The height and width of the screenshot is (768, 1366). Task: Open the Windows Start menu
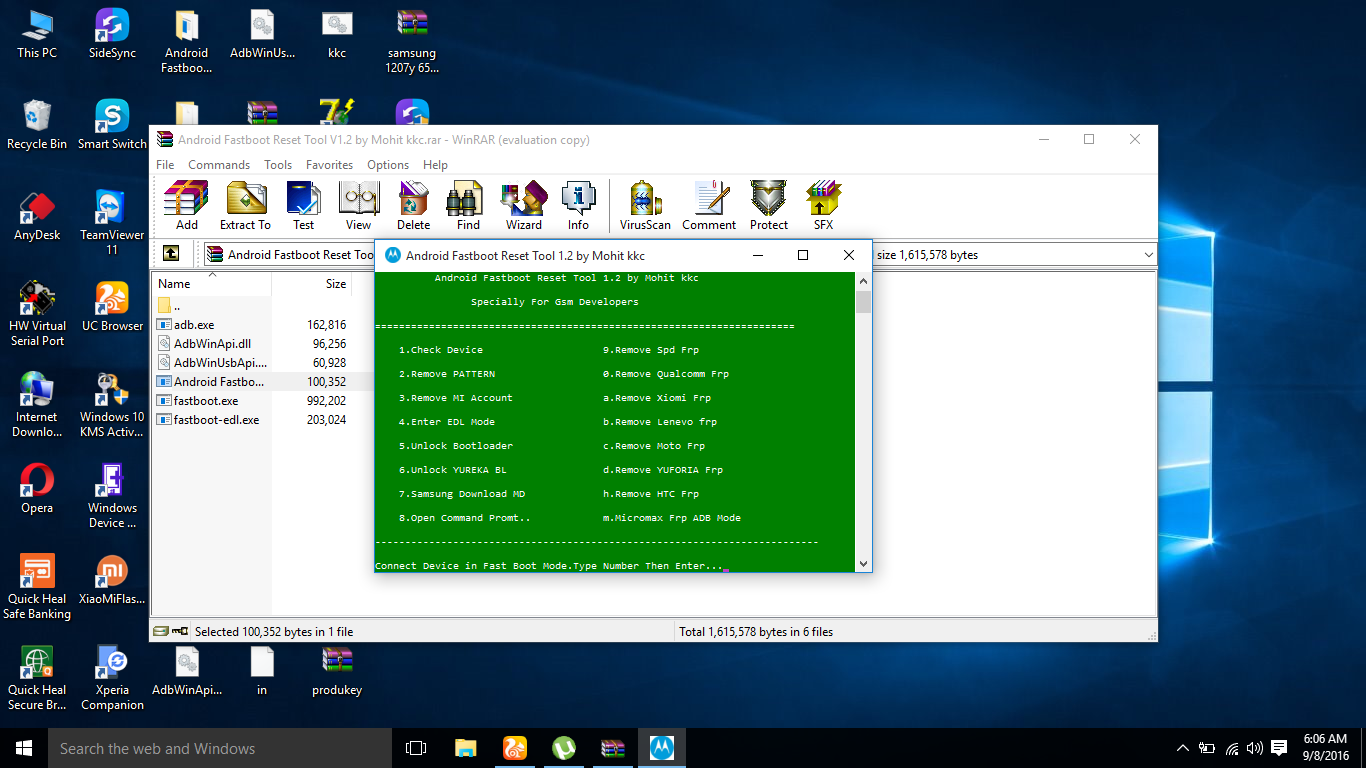[x=24, y=748]
